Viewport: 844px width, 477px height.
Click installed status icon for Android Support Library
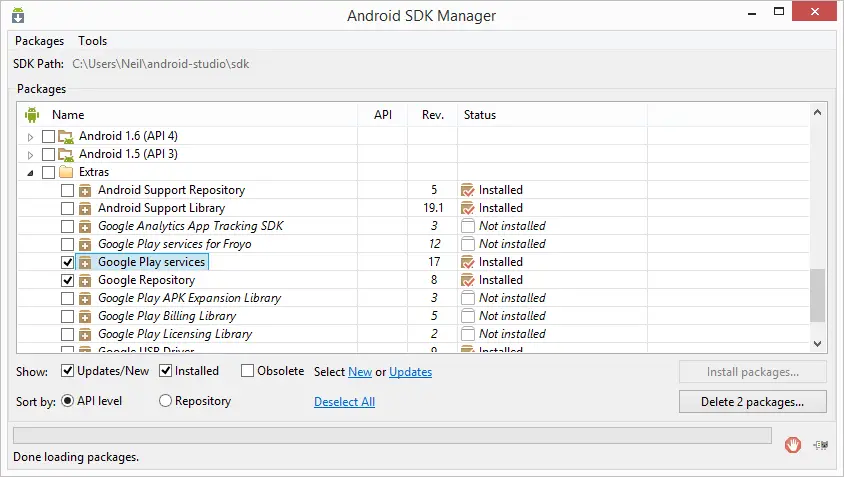pos(468,208)
